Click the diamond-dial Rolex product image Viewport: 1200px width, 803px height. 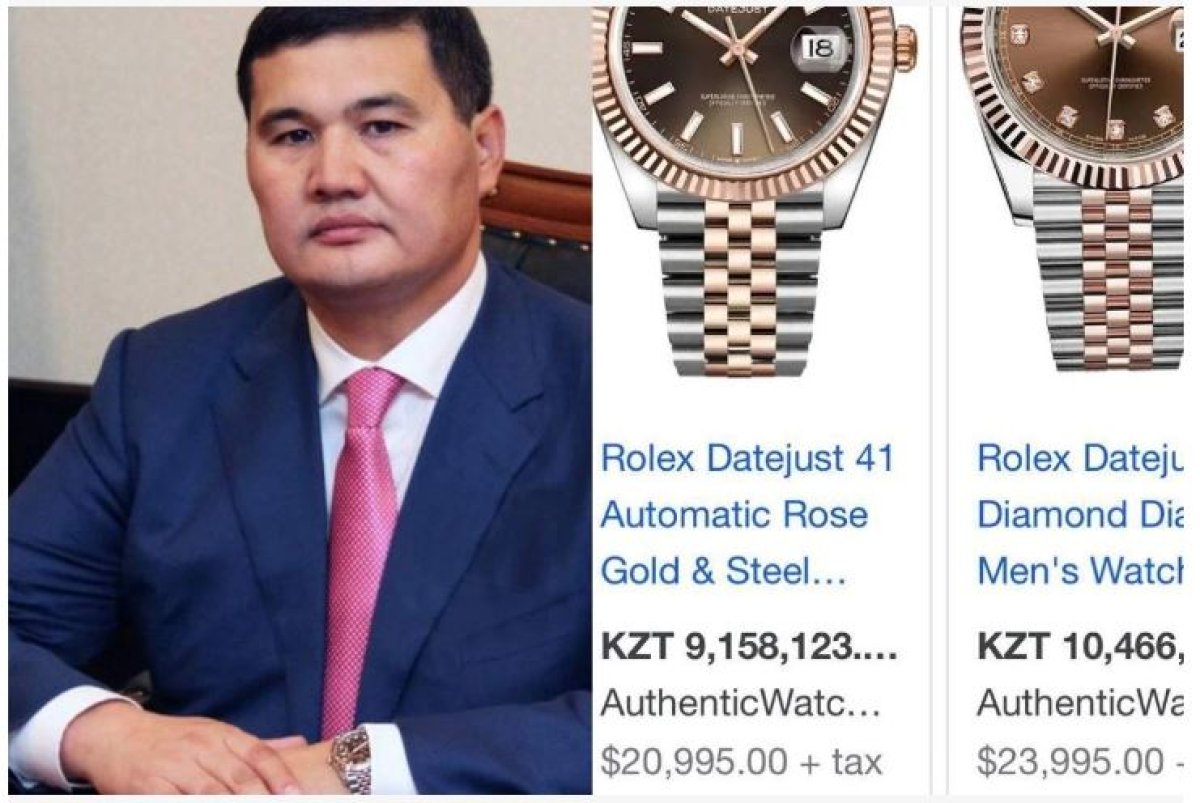tap(1075, 190)
